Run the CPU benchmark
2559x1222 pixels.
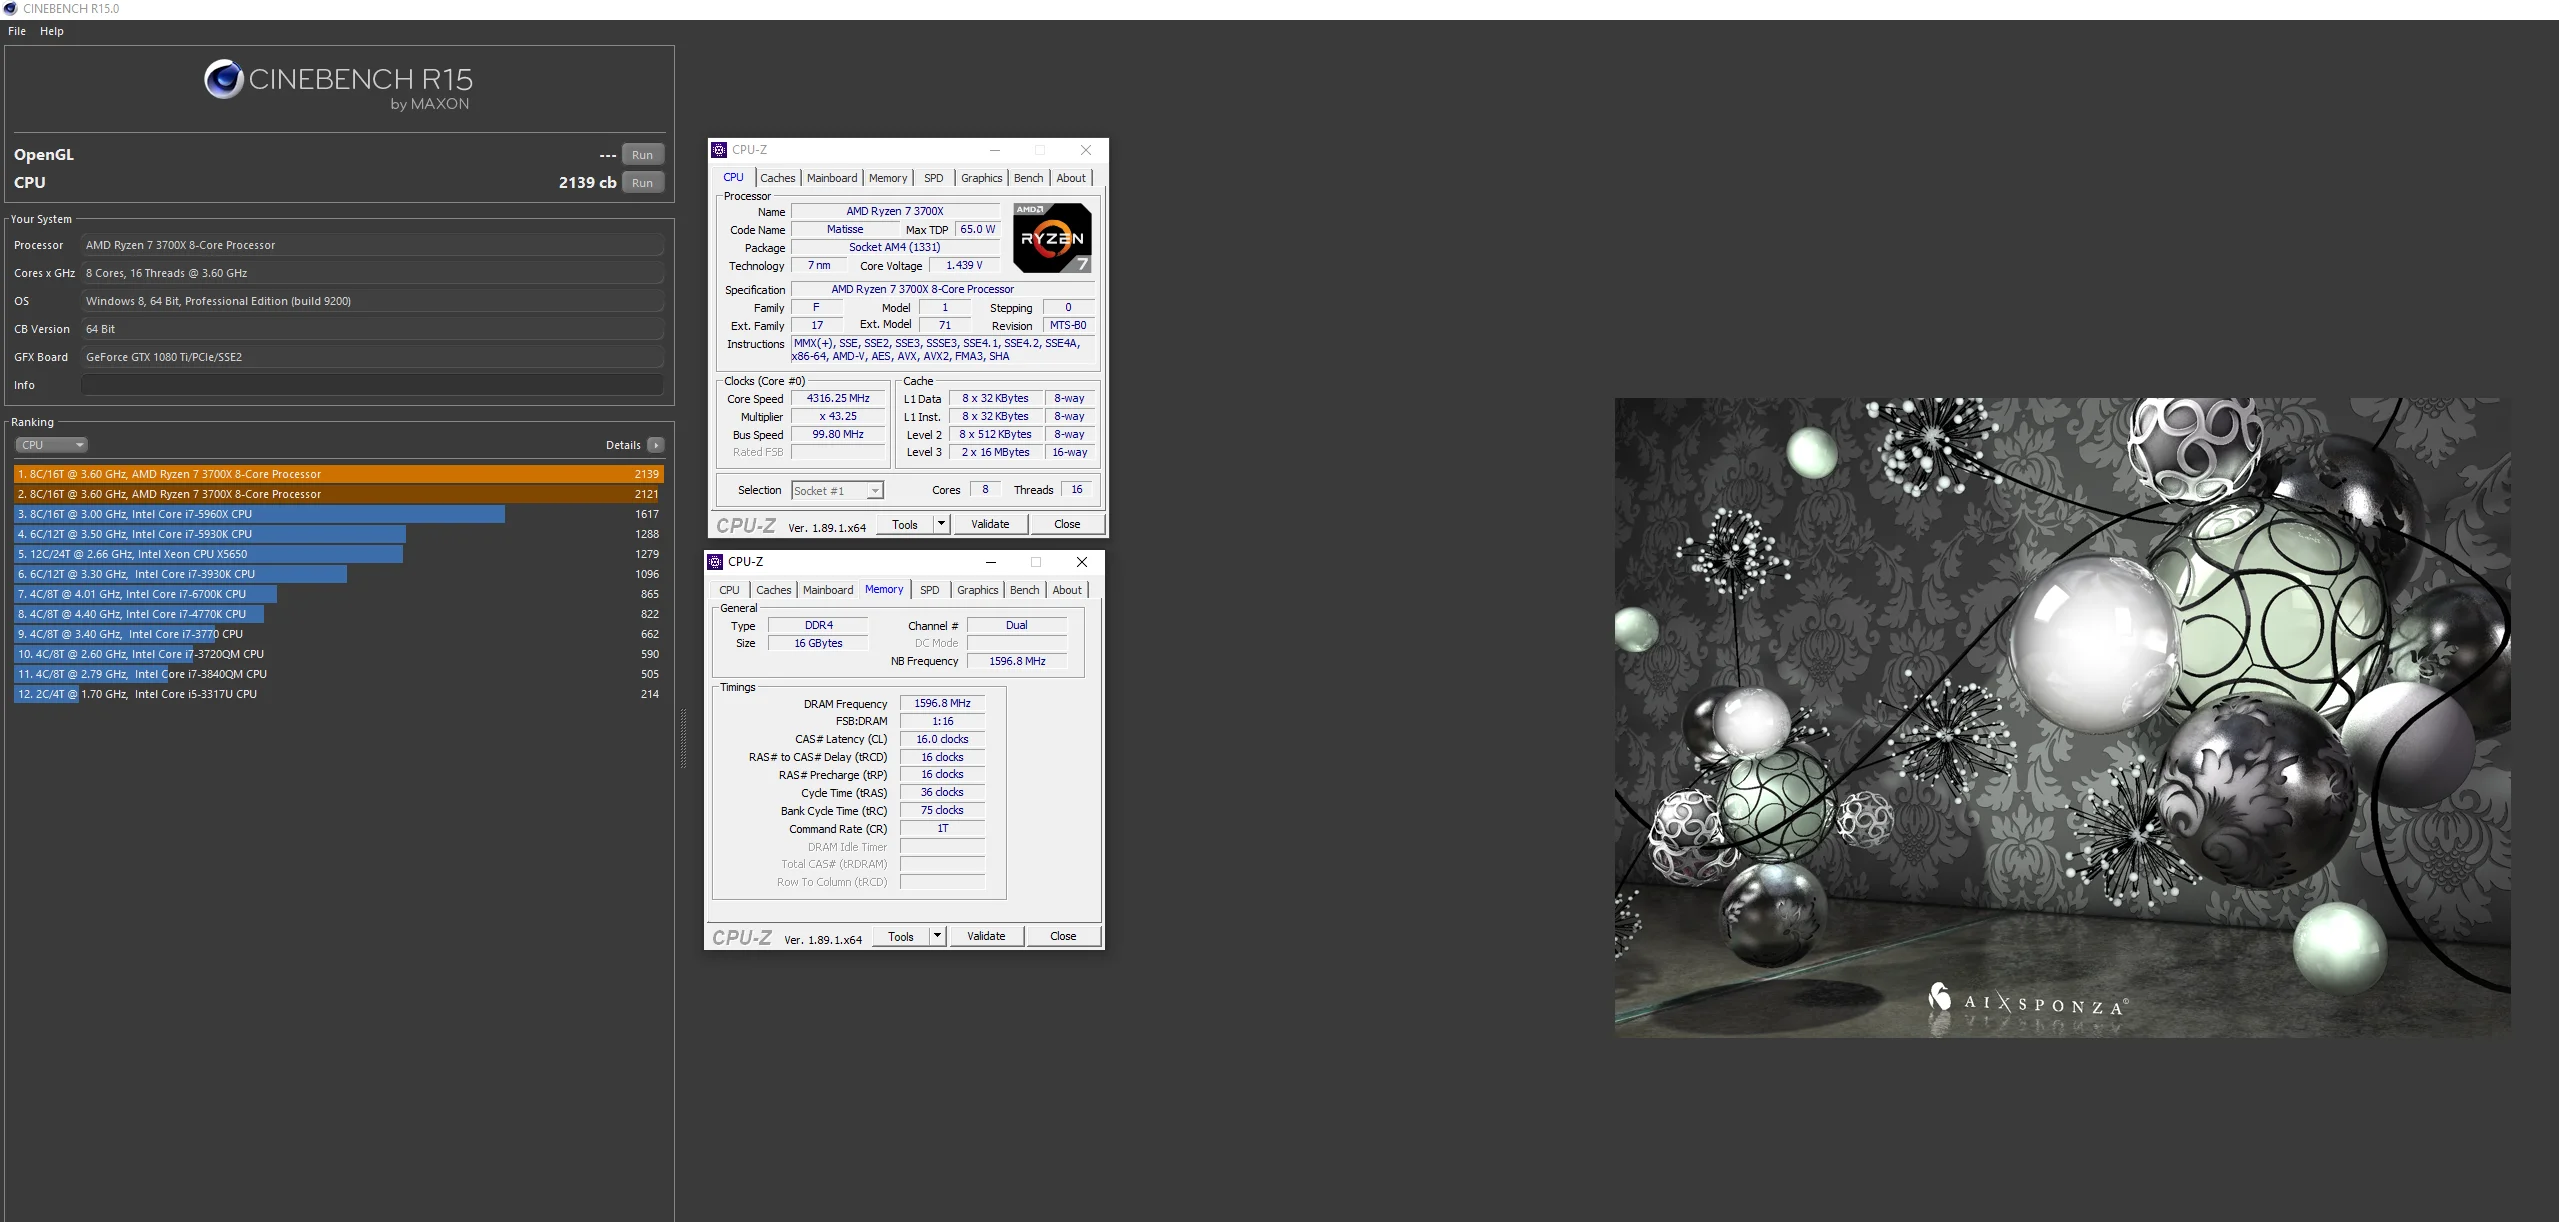[x=642, y=183]
